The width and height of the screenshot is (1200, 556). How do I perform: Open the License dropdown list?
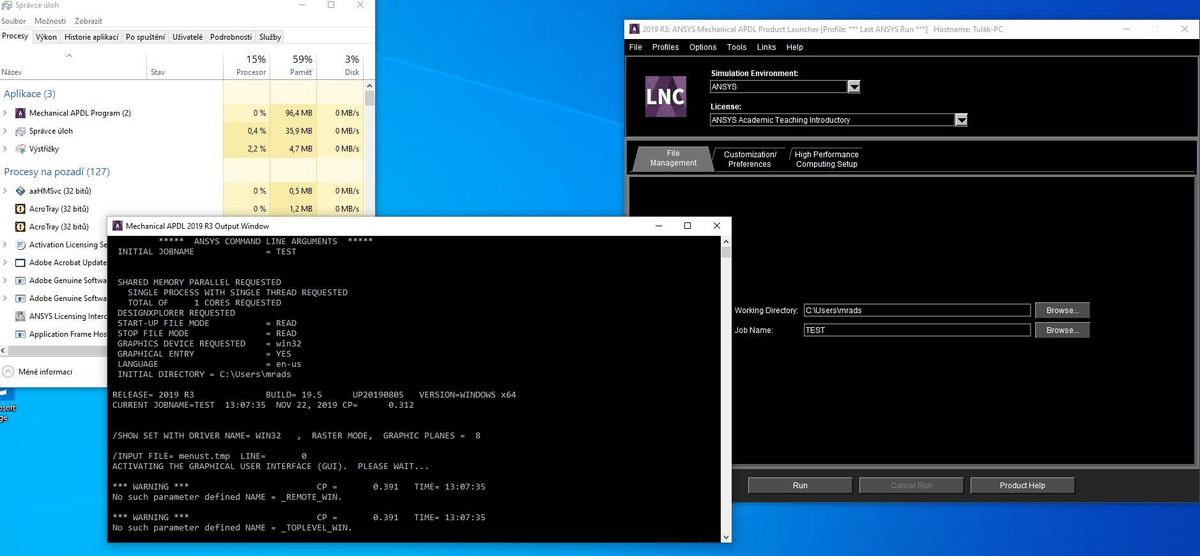(961, 120)
